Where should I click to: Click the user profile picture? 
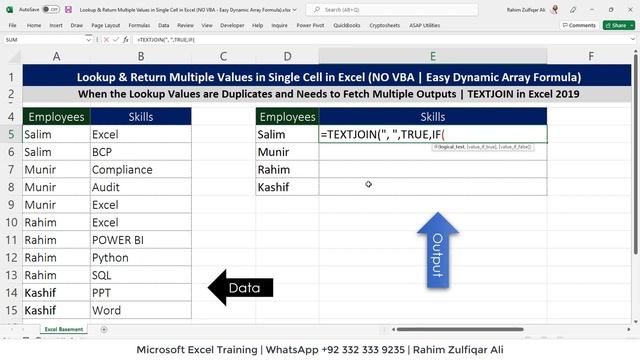click(555, 9)
